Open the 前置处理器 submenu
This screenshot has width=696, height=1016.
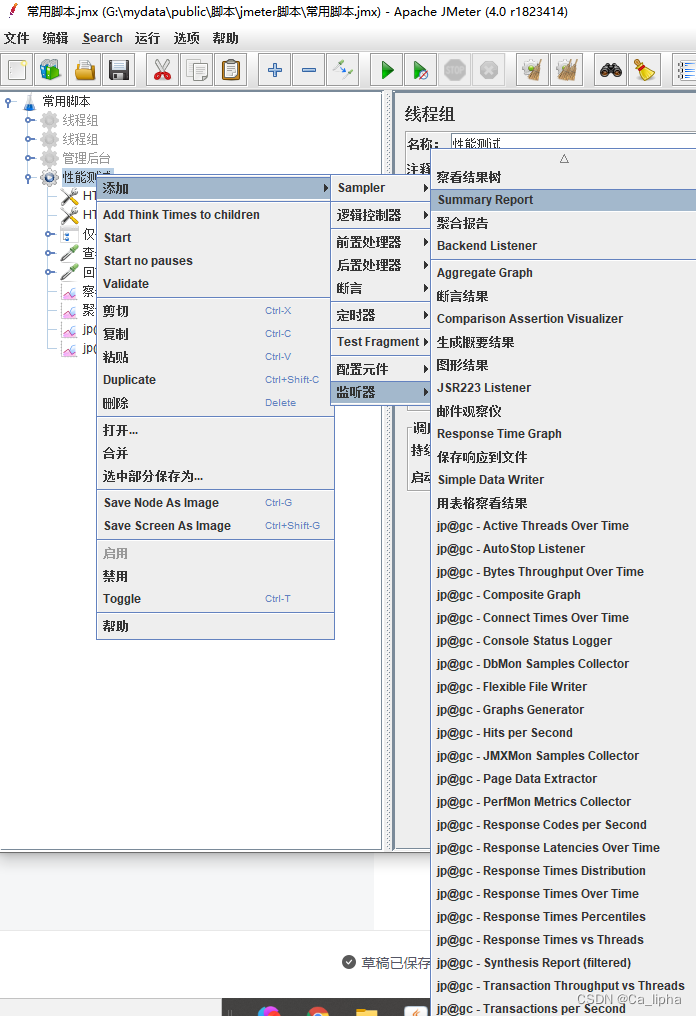[x=380, y=242]
